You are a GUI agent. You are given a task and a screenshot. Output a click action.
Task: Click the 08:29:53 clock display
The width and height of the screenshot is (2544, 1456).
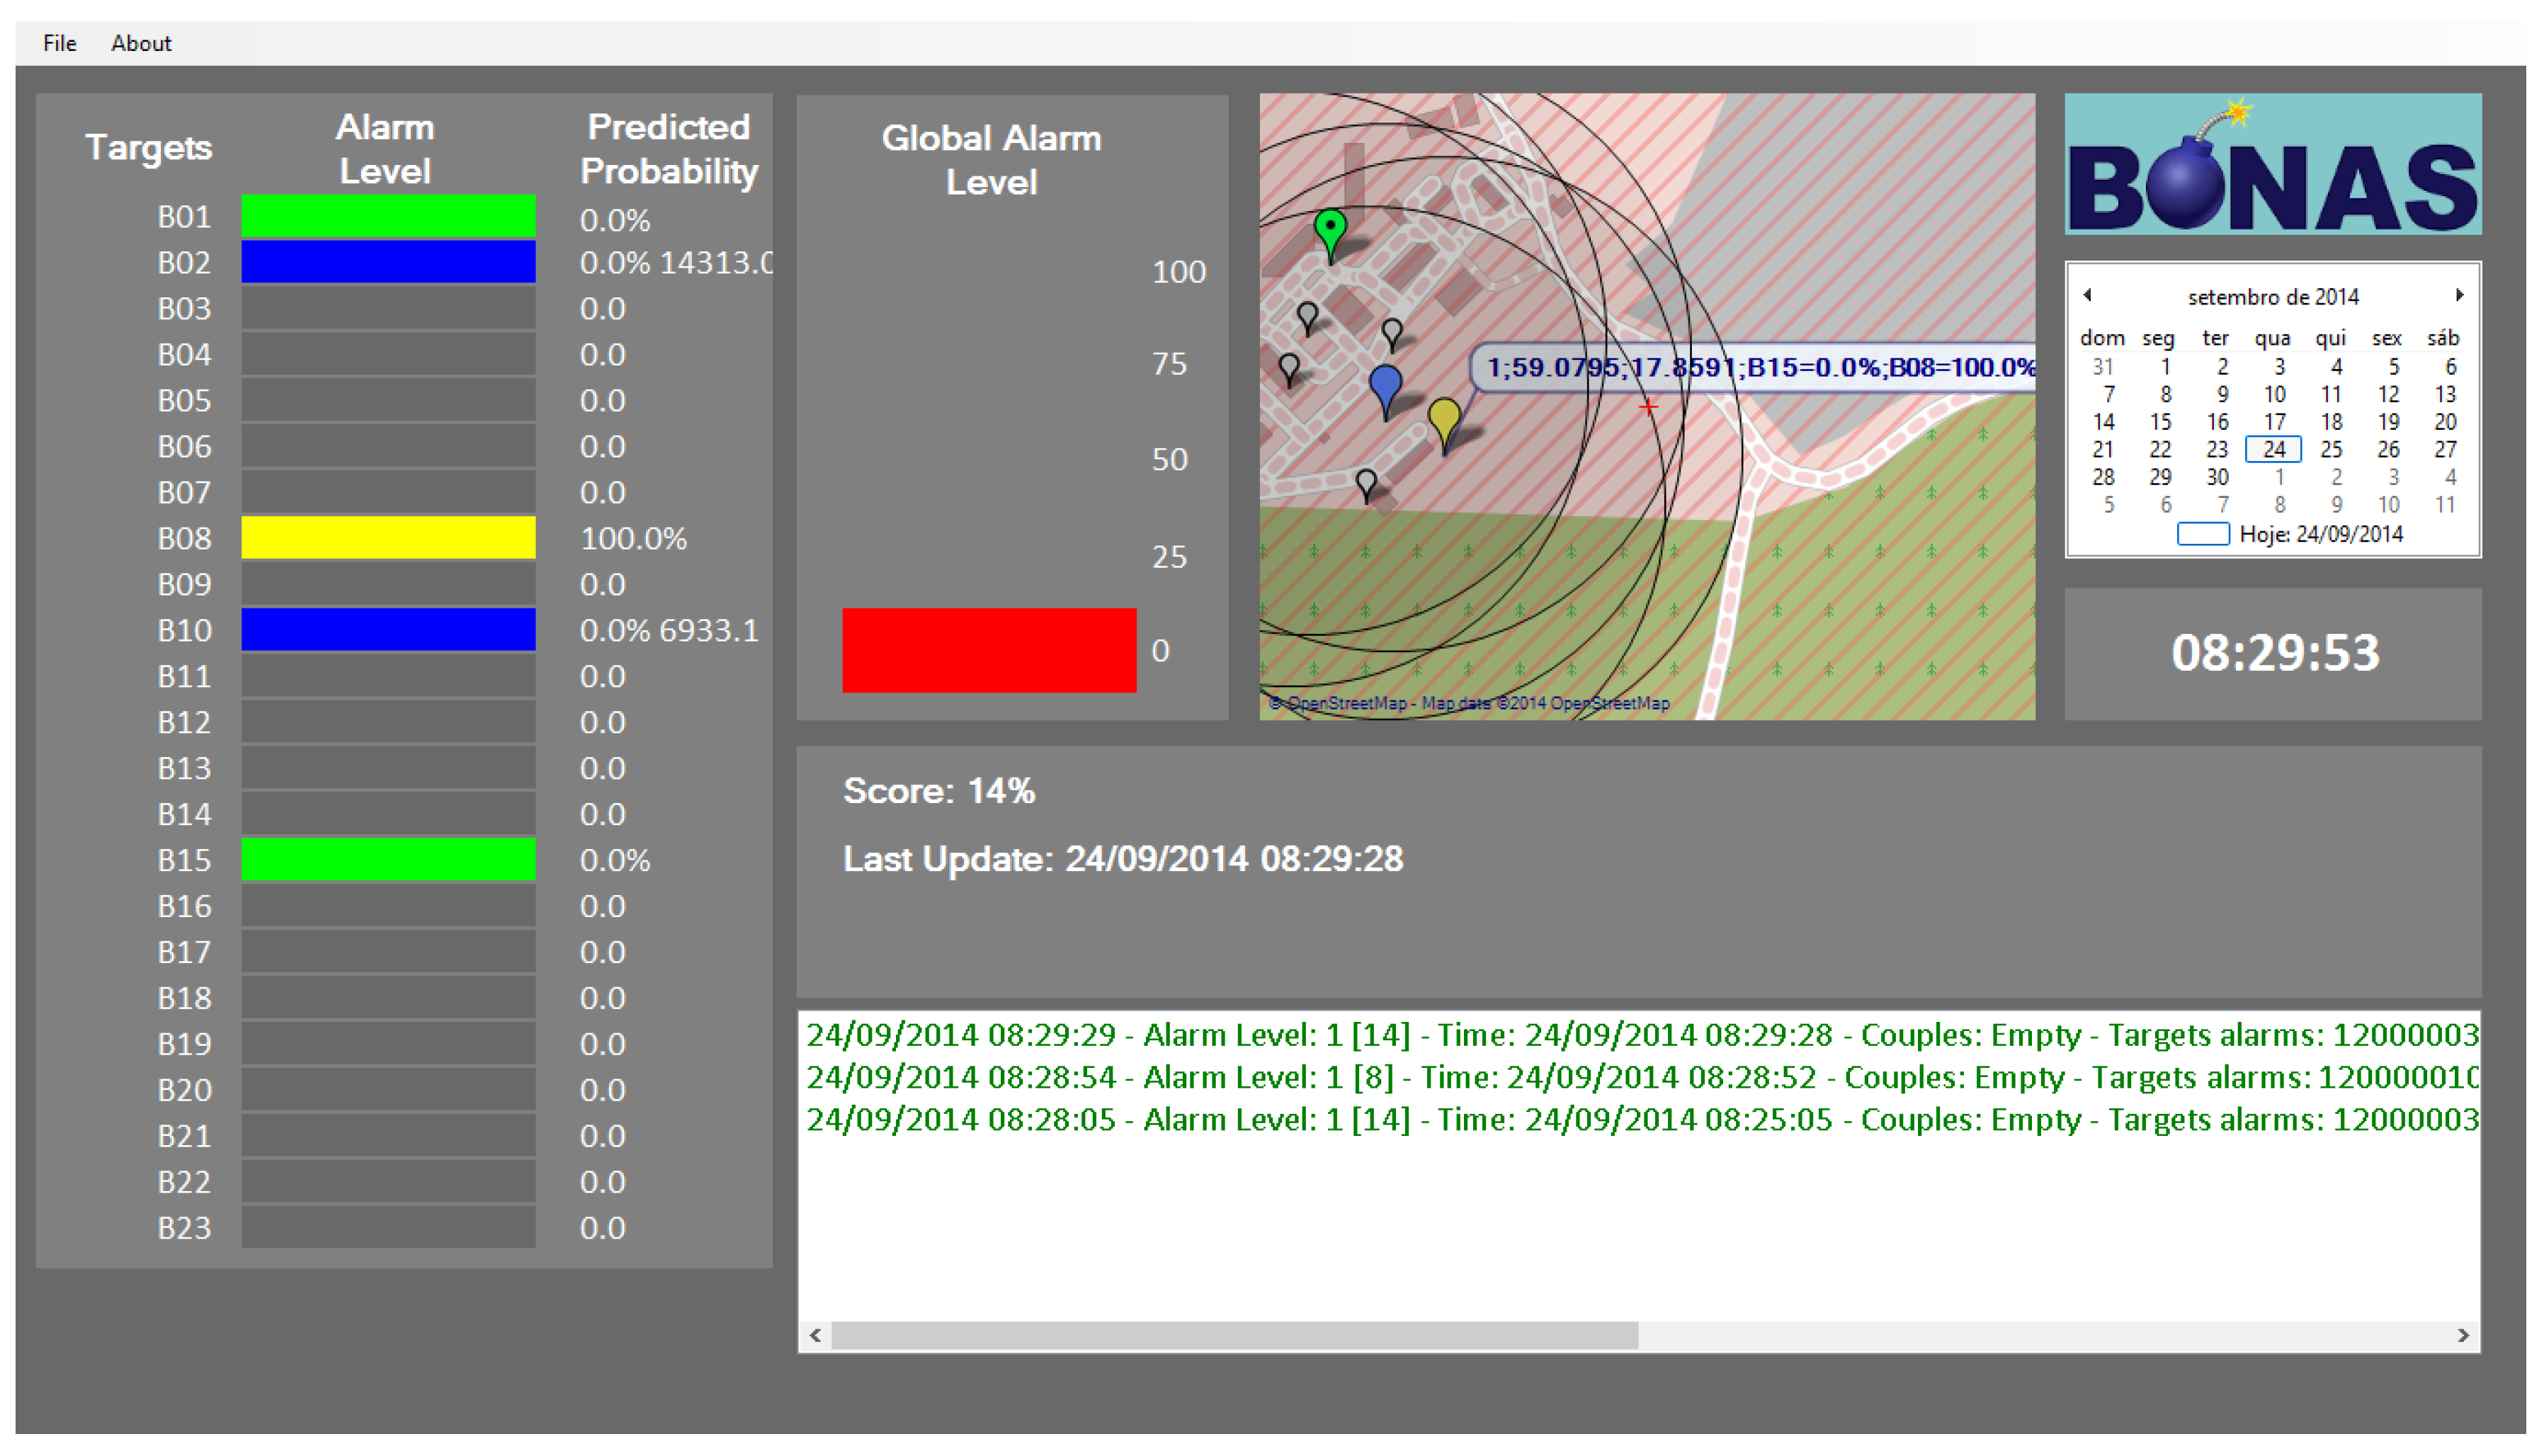2274,653
